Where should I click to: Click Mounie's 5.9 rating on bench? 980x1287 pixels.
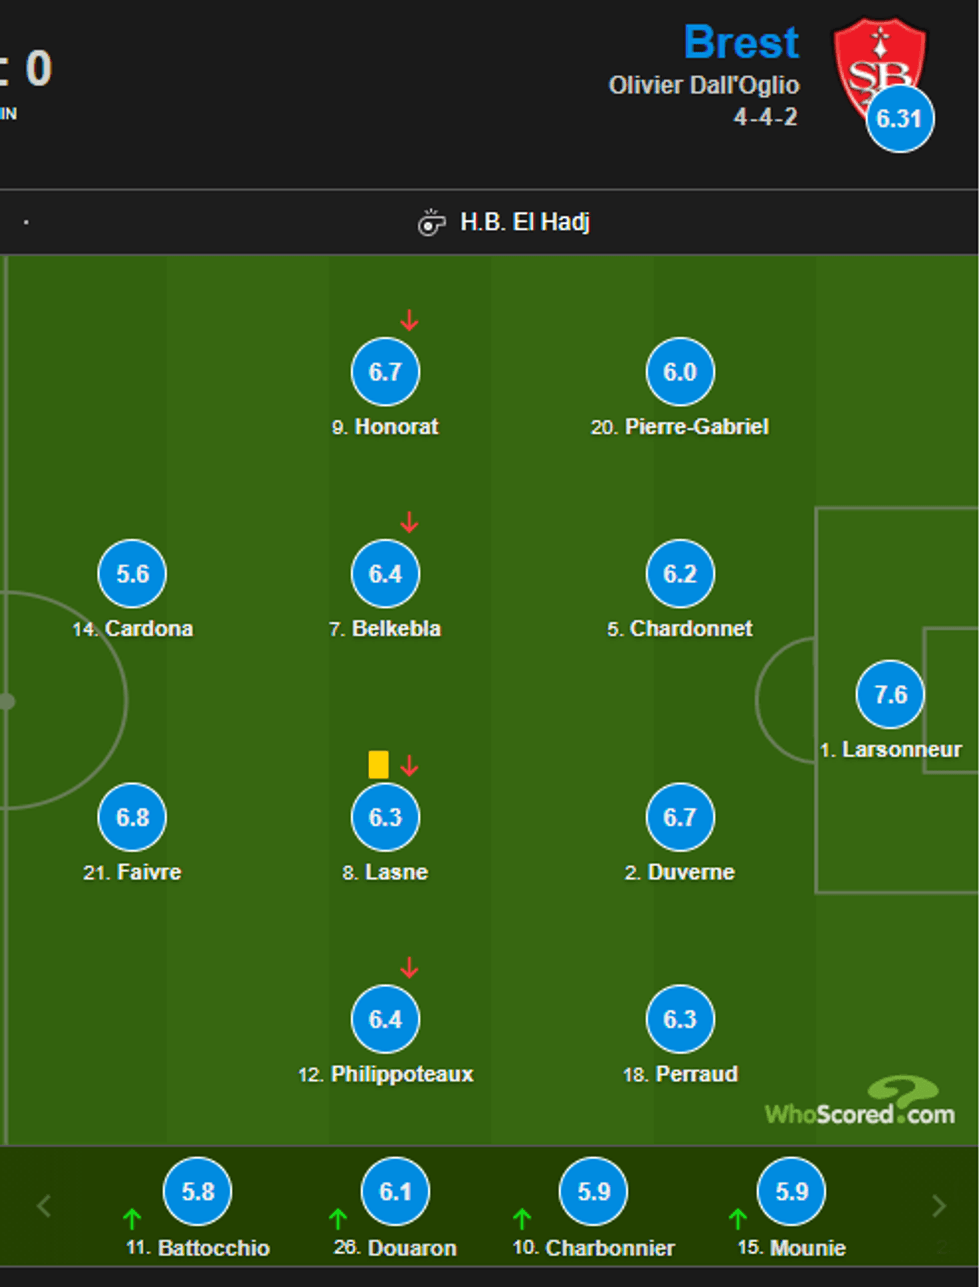tap(791, 1192)
